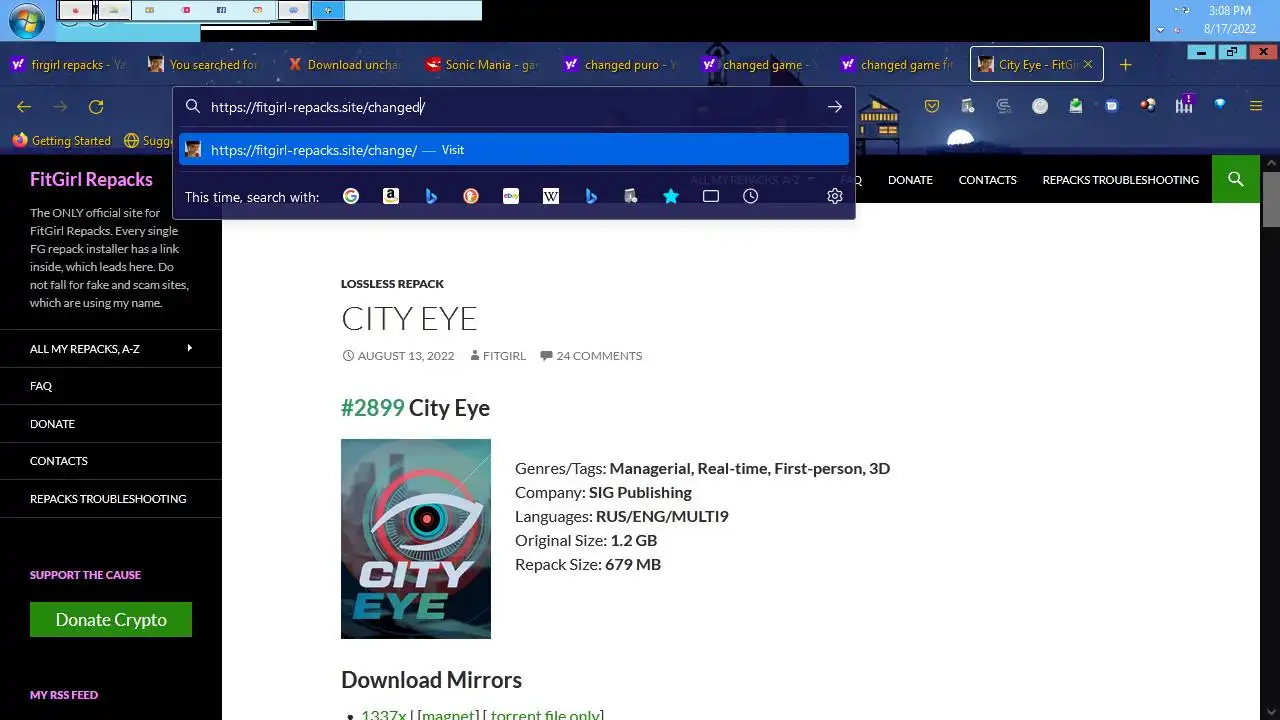Switch to the Sonic Mania tab
The width and height of the screenshot is (1280, 720).
point(481,65)
